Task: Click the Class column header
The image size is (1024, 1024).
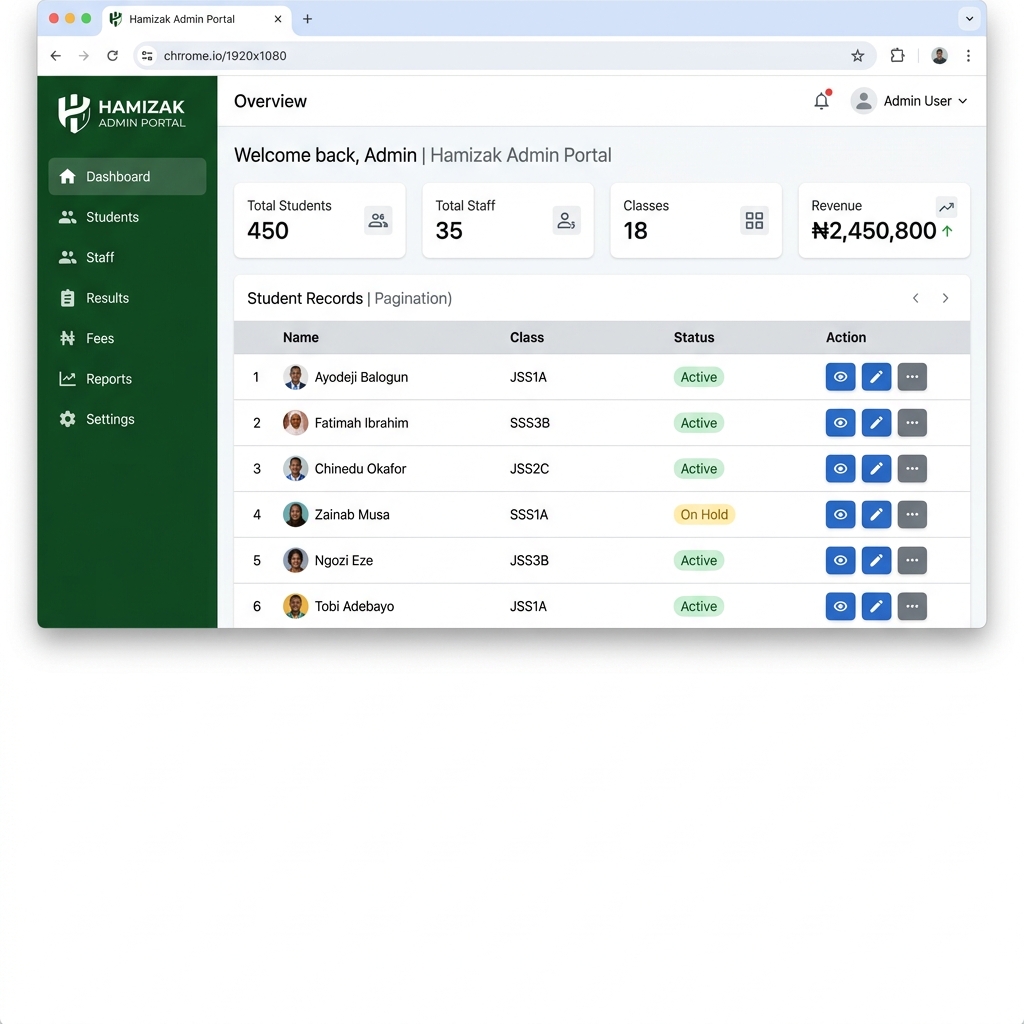Action: (526, 337)
